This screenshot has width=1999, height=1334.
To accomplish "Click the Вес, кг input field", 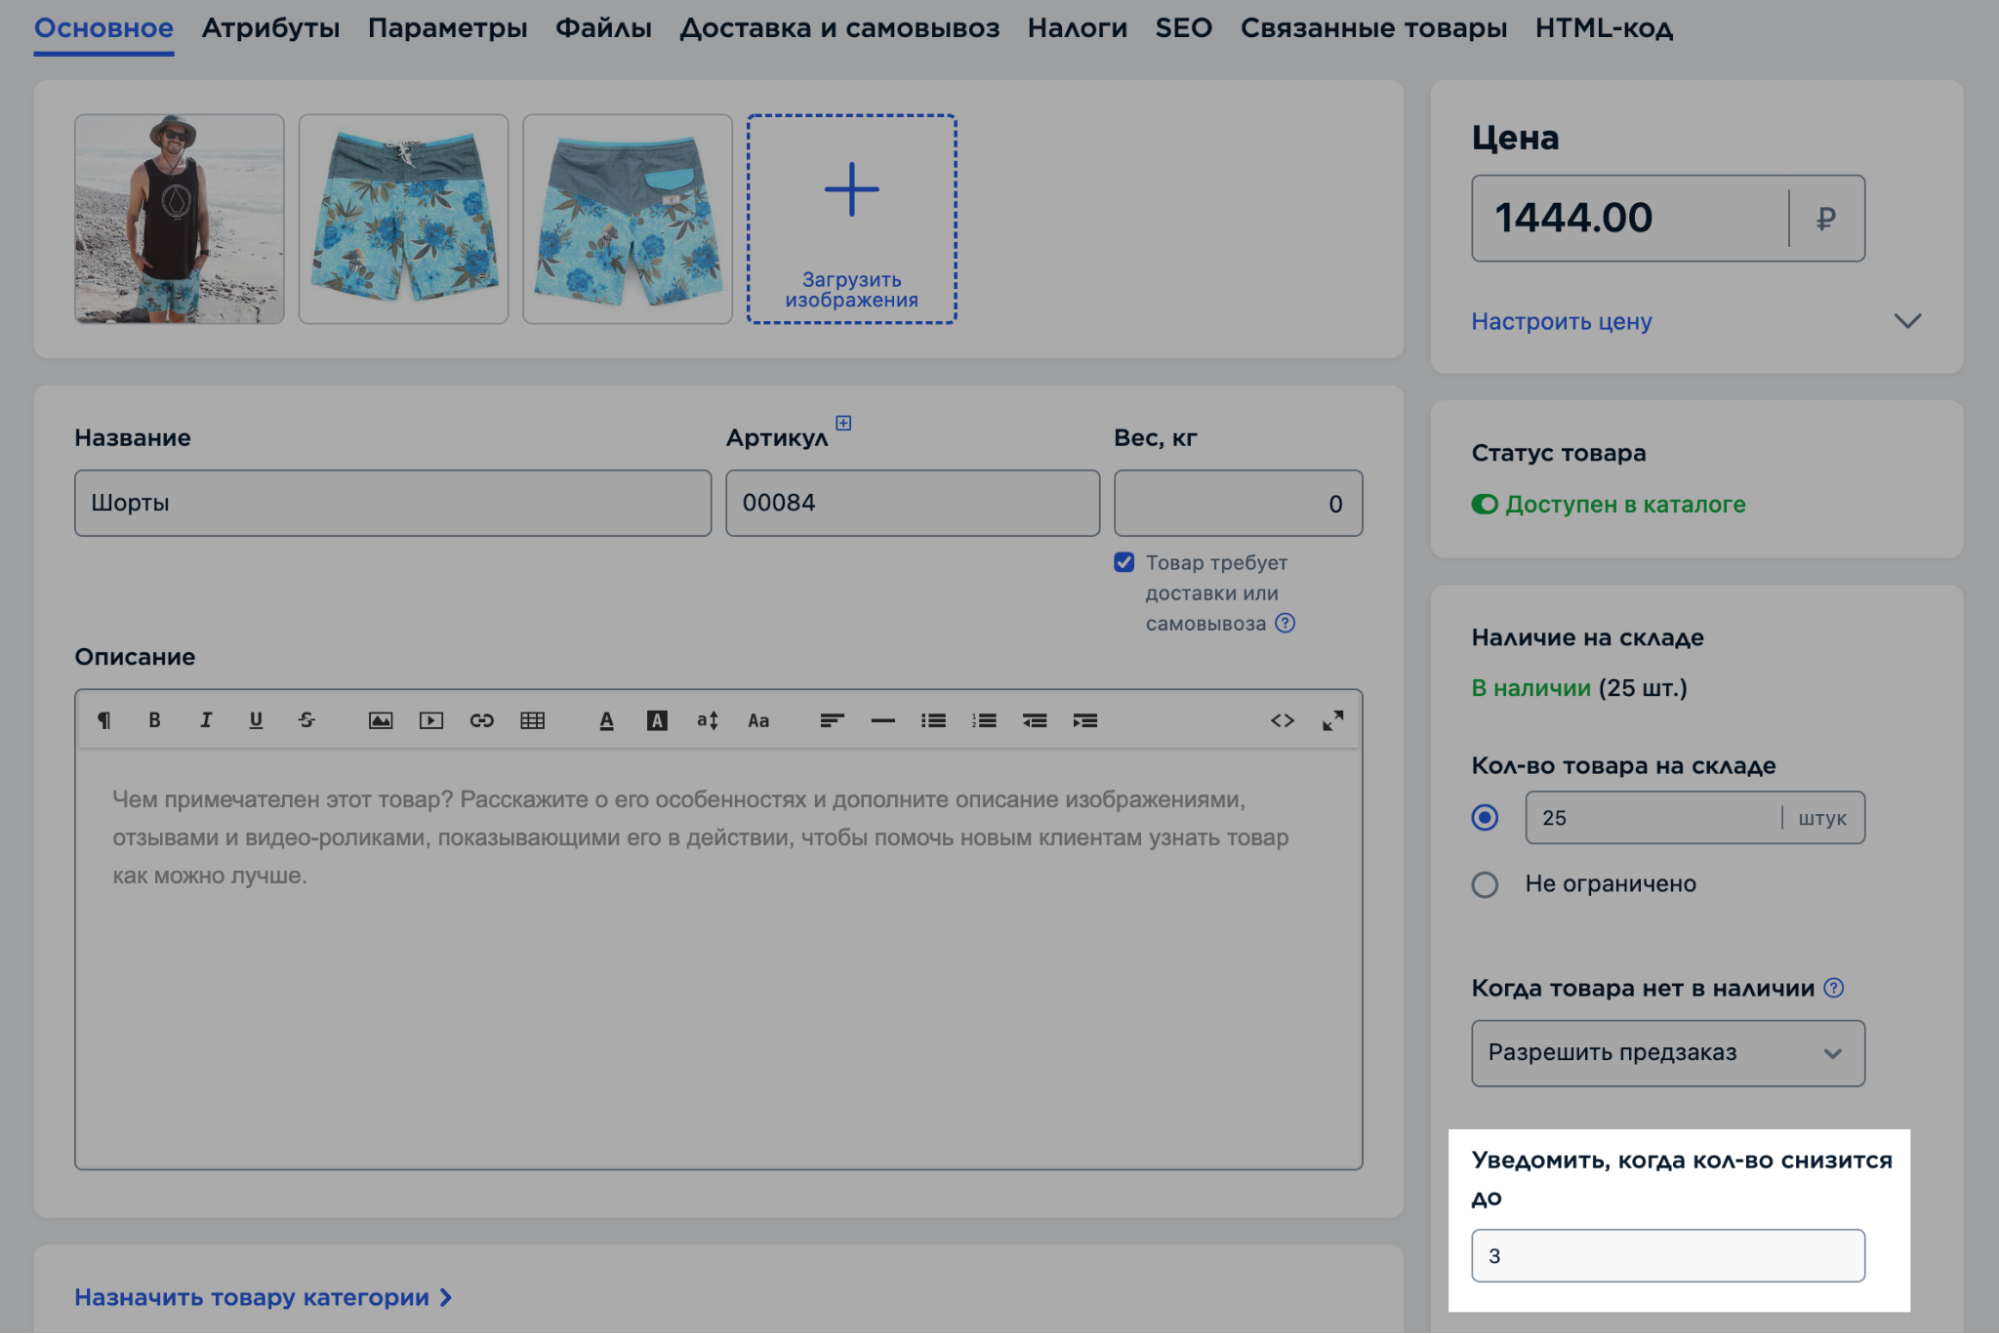I will click(x=1238, y=503).
